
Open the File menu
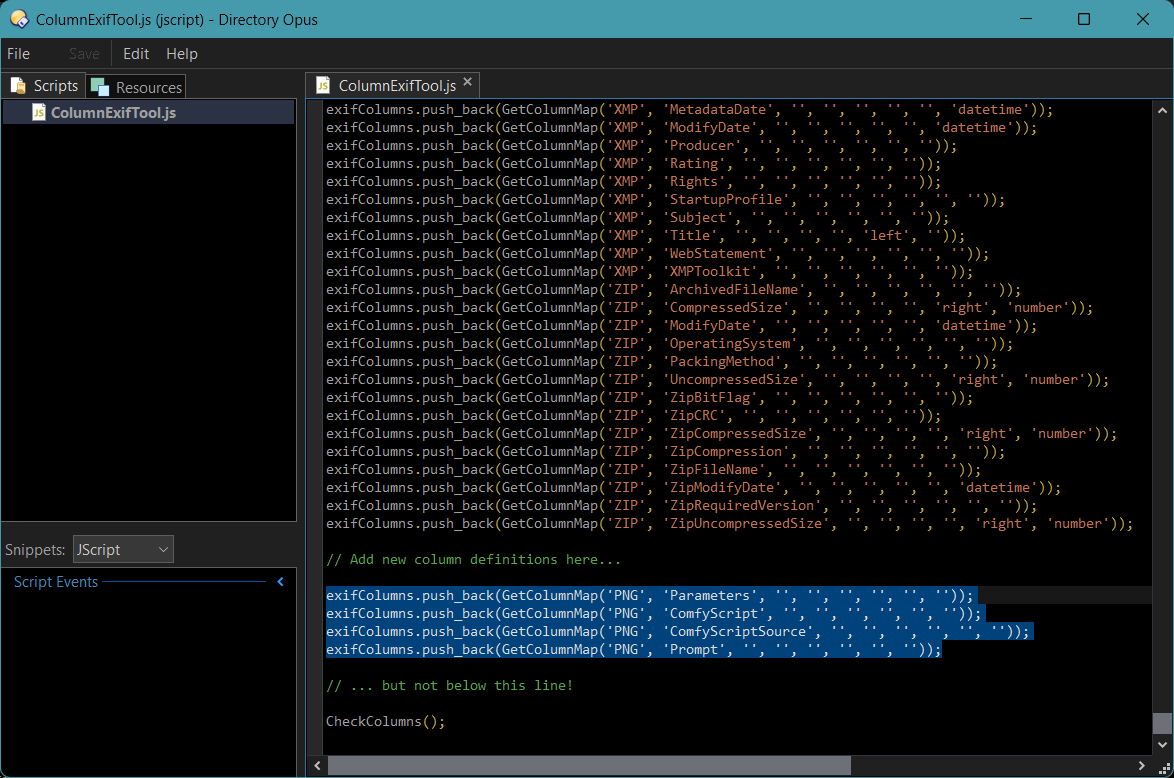click(19, 54)
